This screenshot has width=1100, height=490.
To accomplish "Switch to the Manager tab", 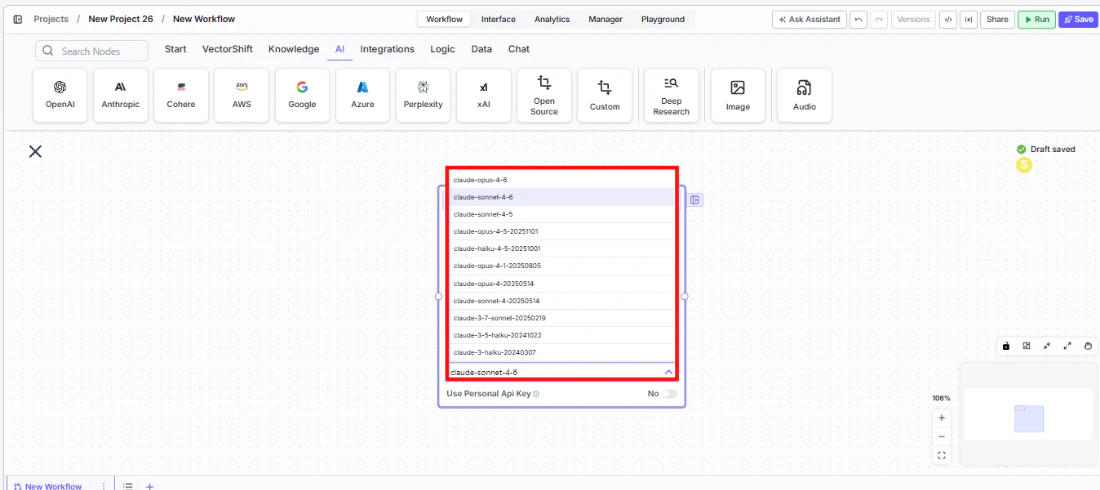I will pos(605,20).
